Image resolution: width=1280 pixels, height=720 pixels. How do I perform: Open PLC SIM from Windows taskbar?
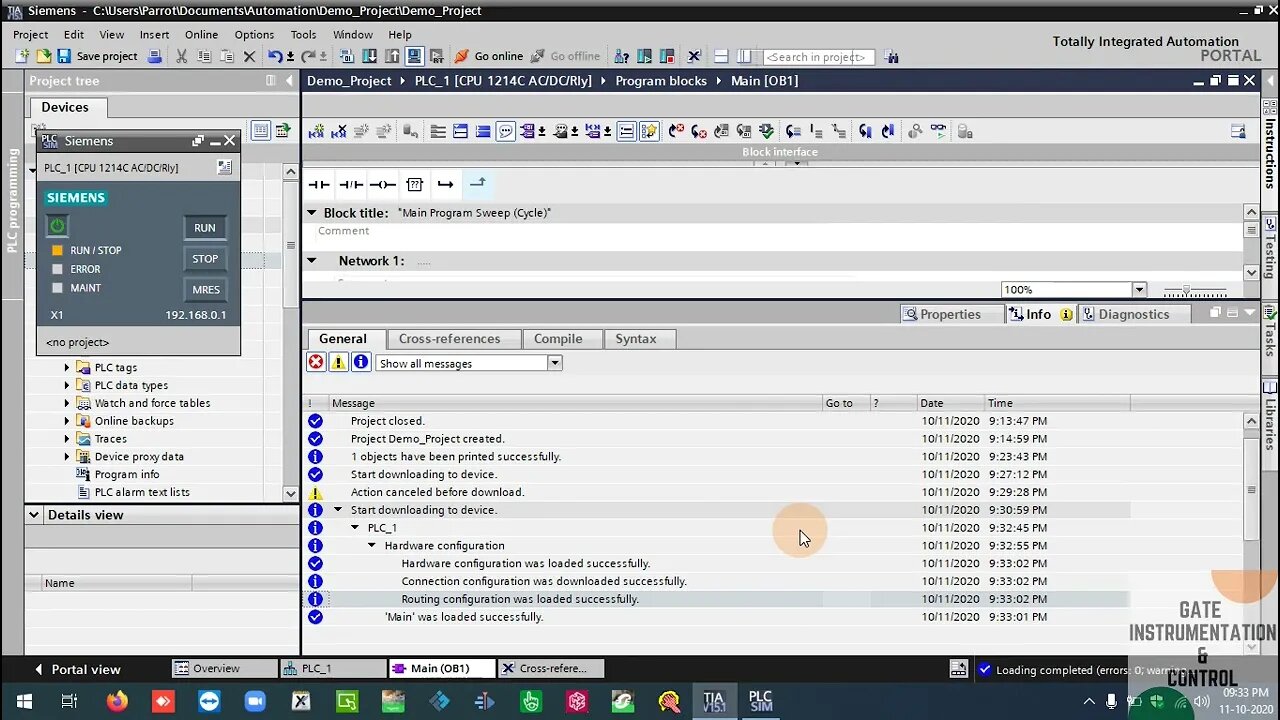[x=760, y=701]
